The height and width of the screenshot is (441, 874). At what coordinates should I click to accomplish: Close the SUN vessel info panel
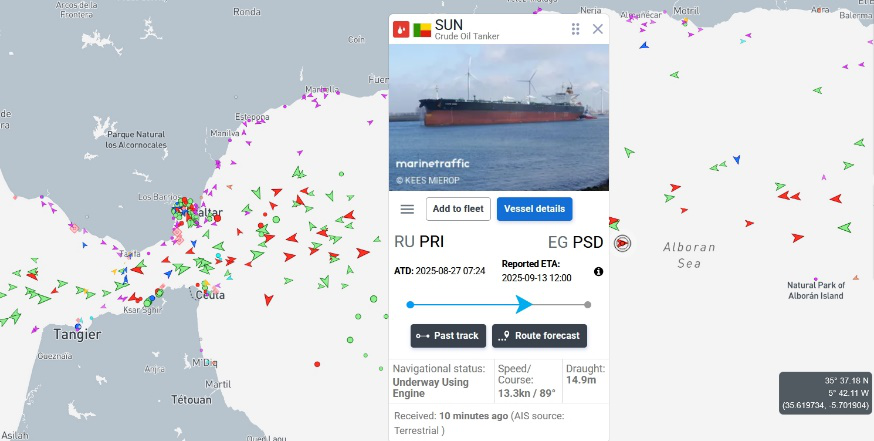pyautogui.click(x=598, y=29)
